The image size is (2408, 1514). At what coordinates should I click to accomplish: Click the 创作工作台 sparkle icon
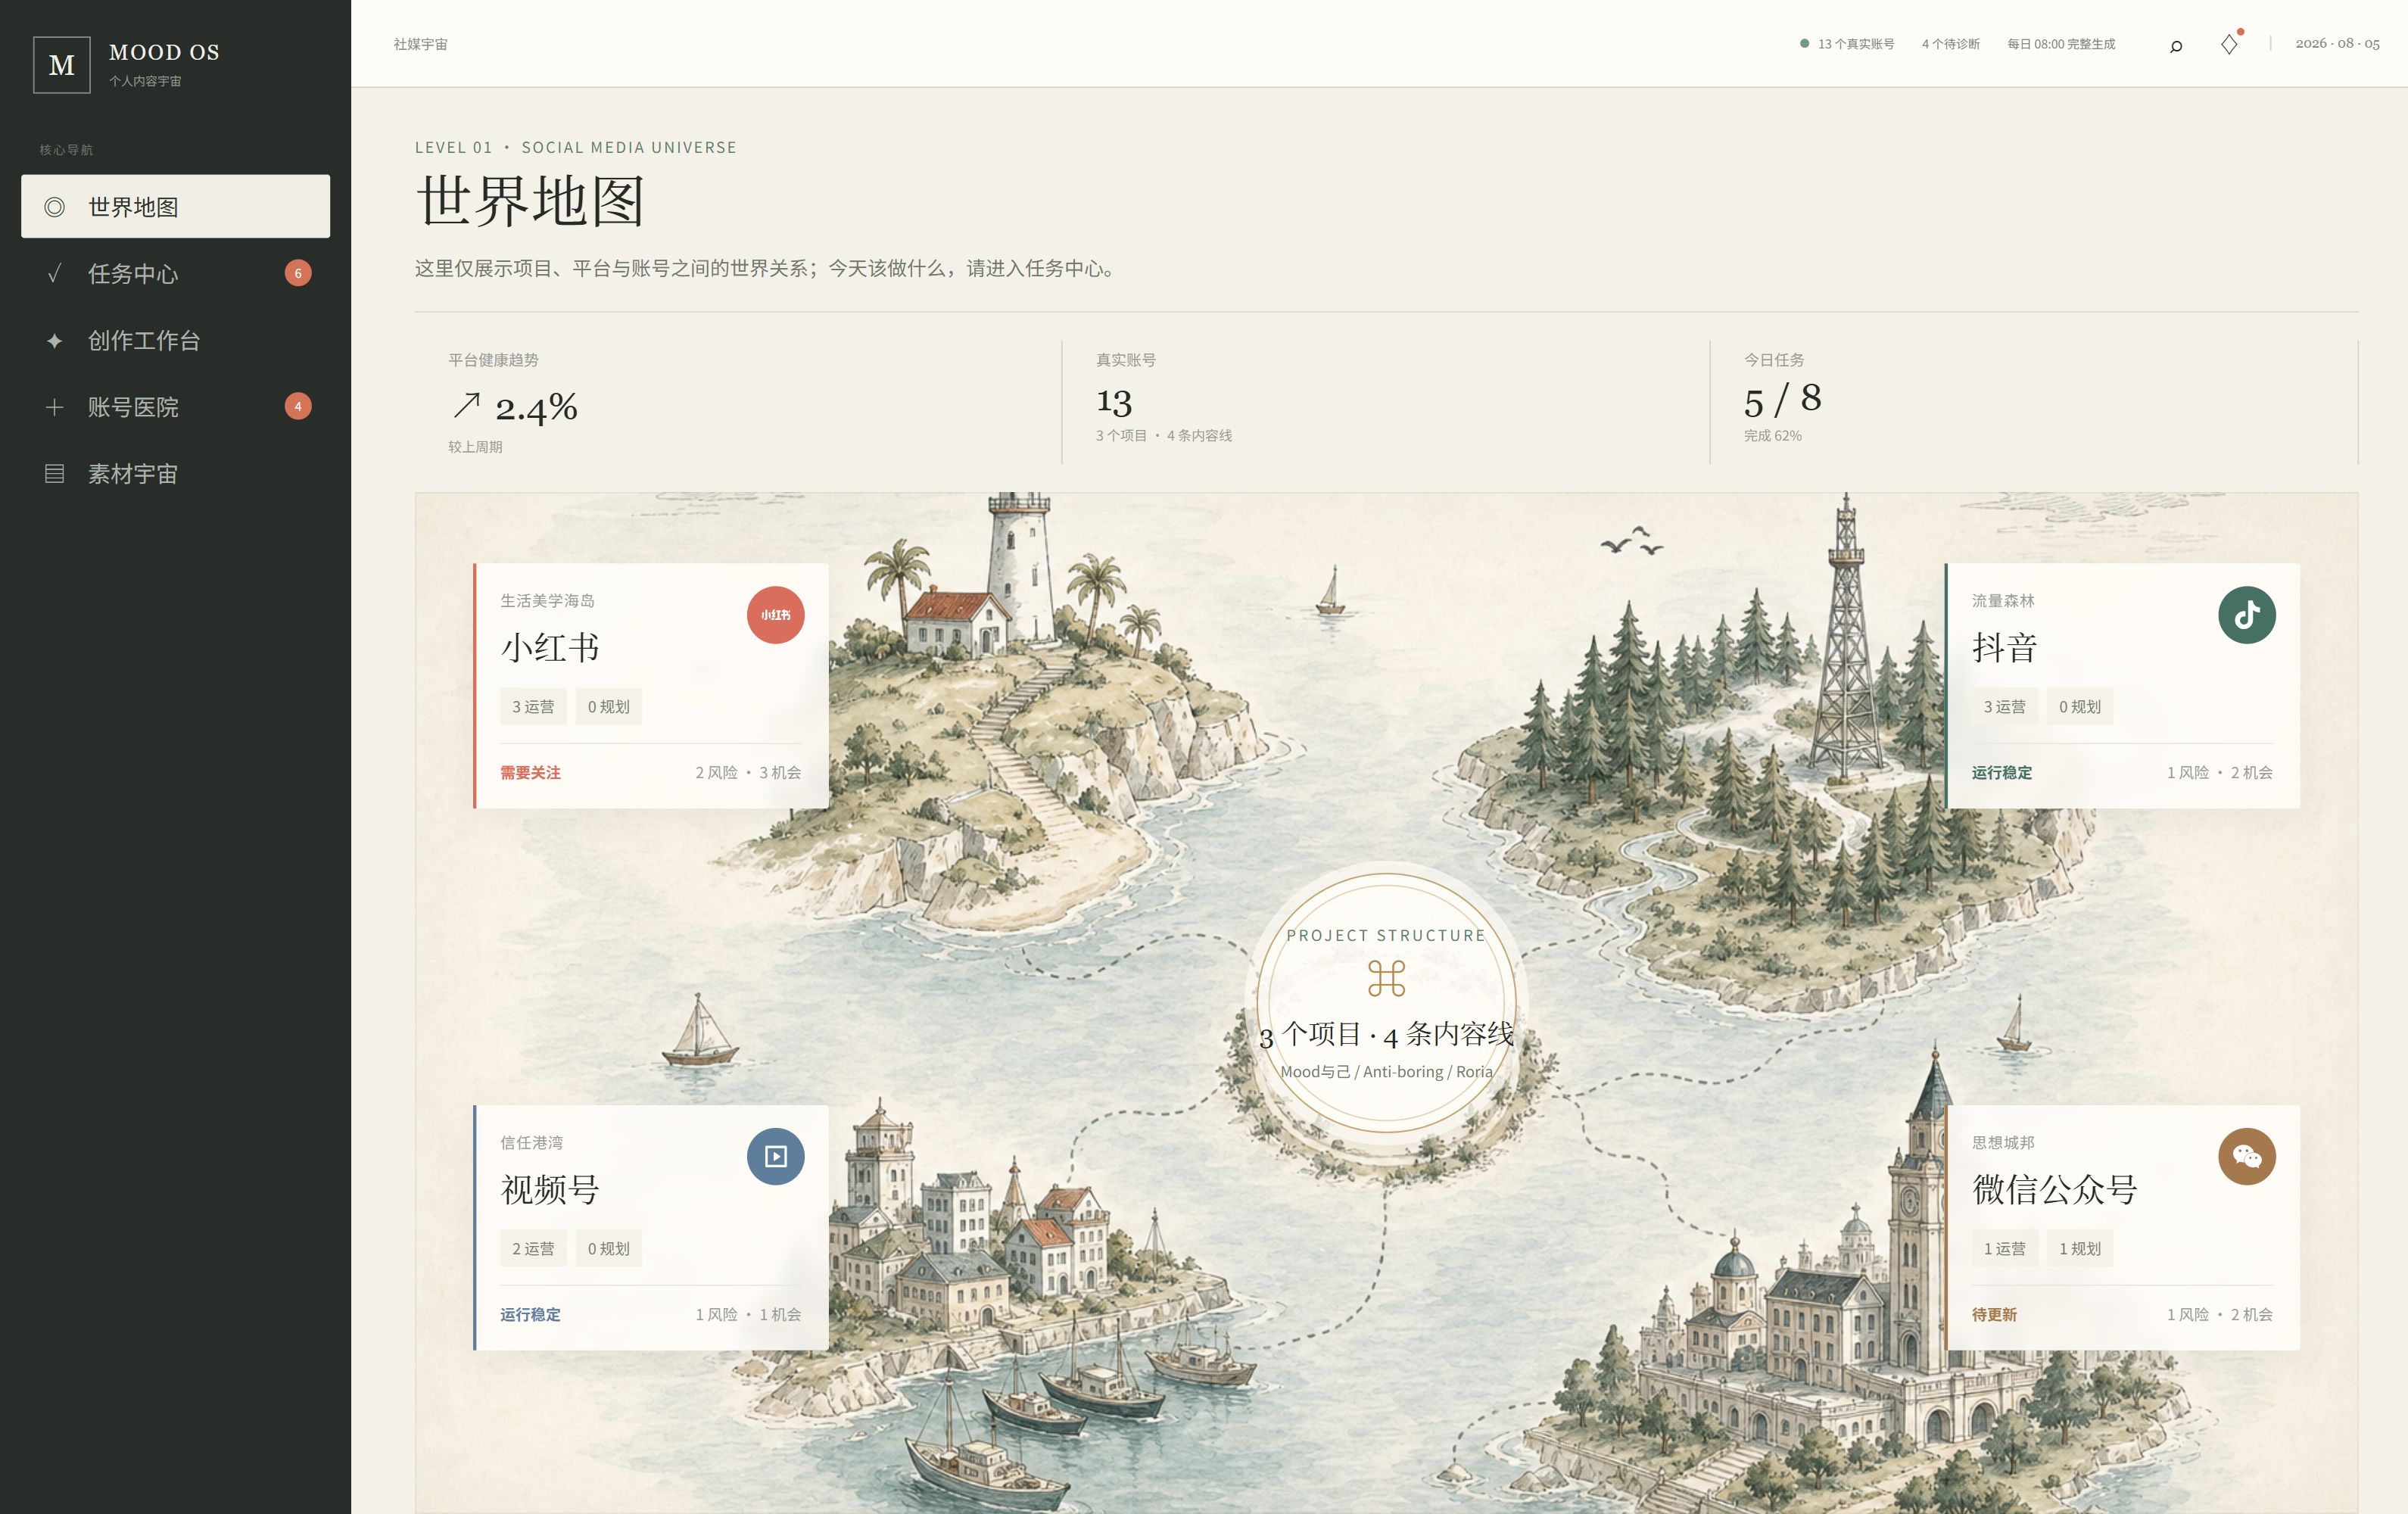55,341
